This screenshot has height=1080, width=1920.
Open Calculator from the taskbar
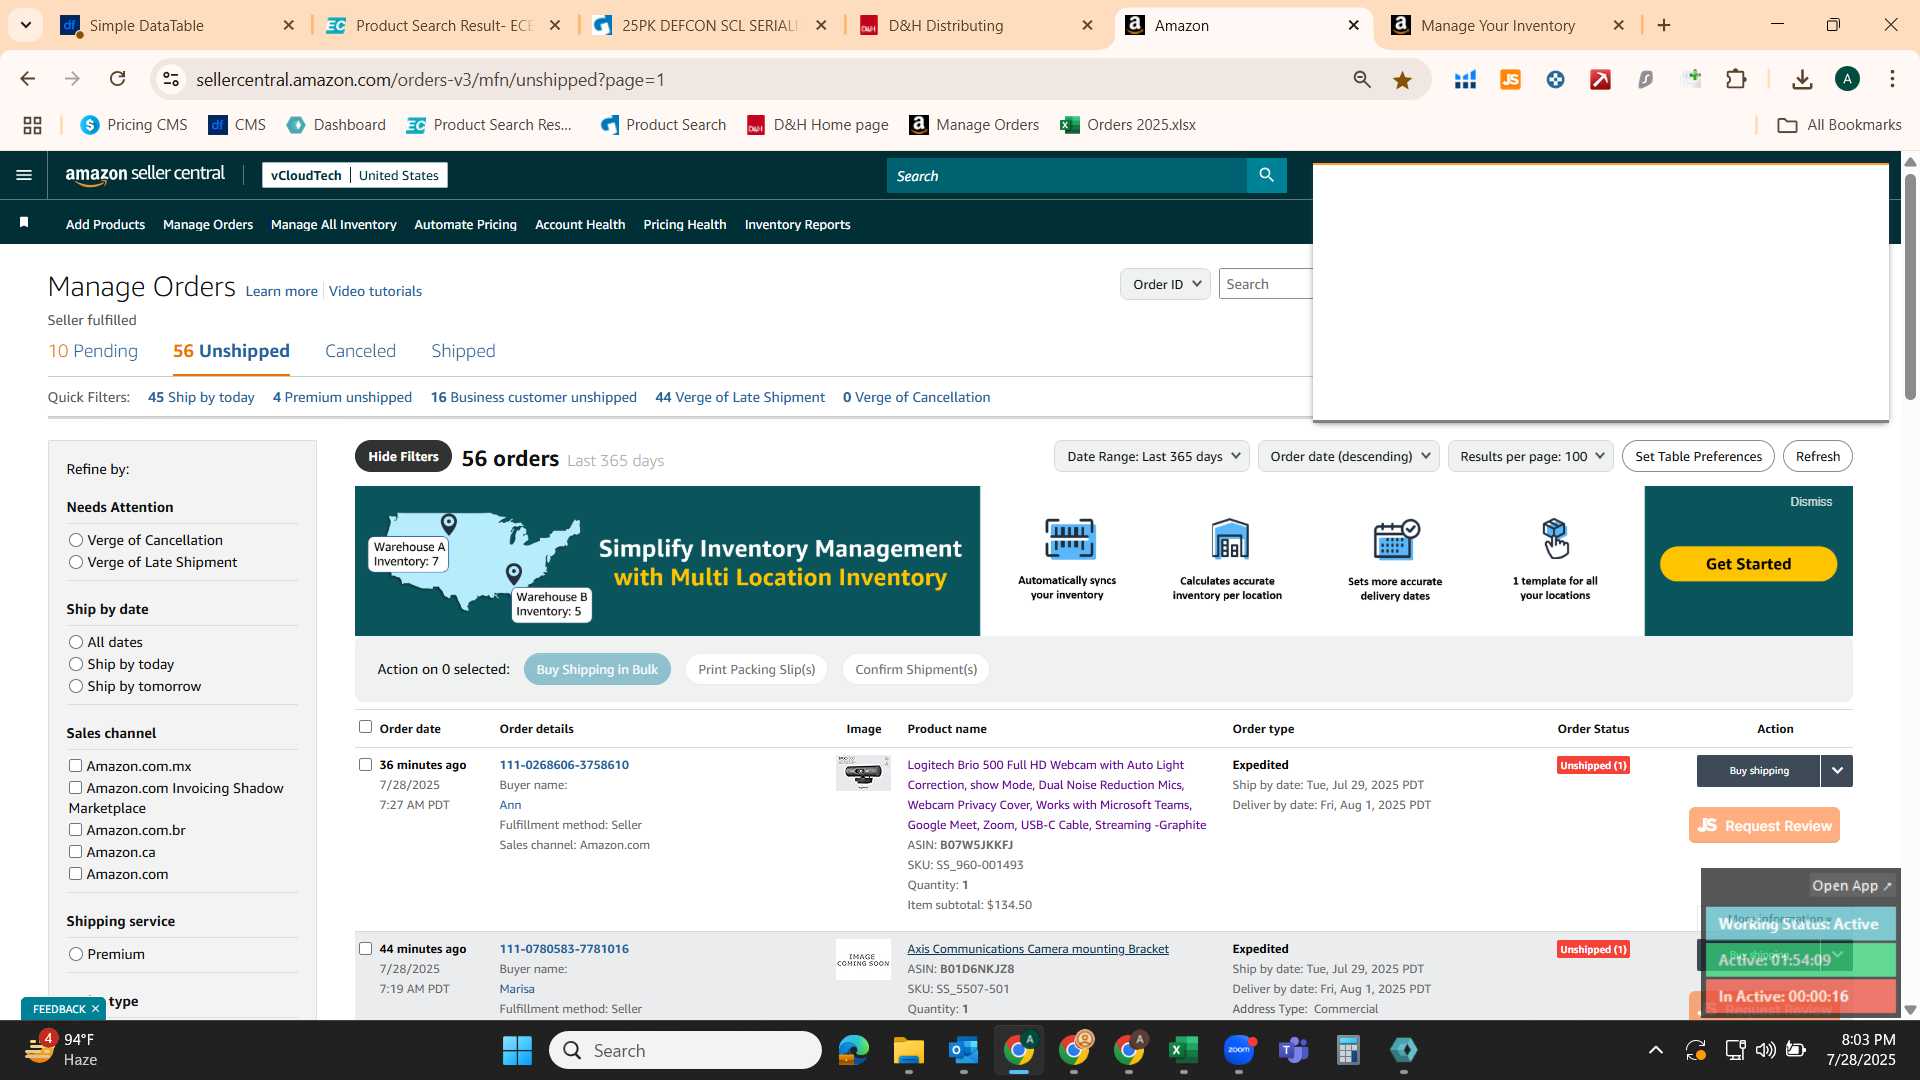(1348, 1050)
